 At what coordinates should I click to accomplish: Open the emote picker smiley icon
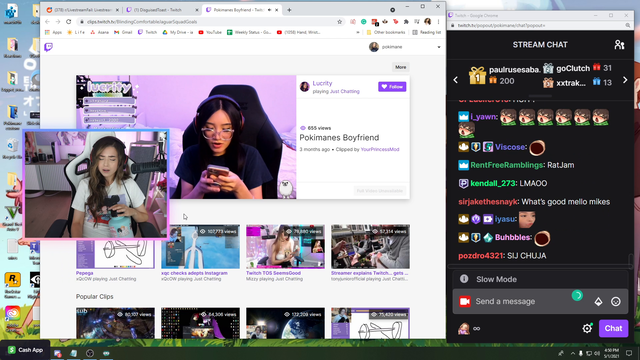616,302
